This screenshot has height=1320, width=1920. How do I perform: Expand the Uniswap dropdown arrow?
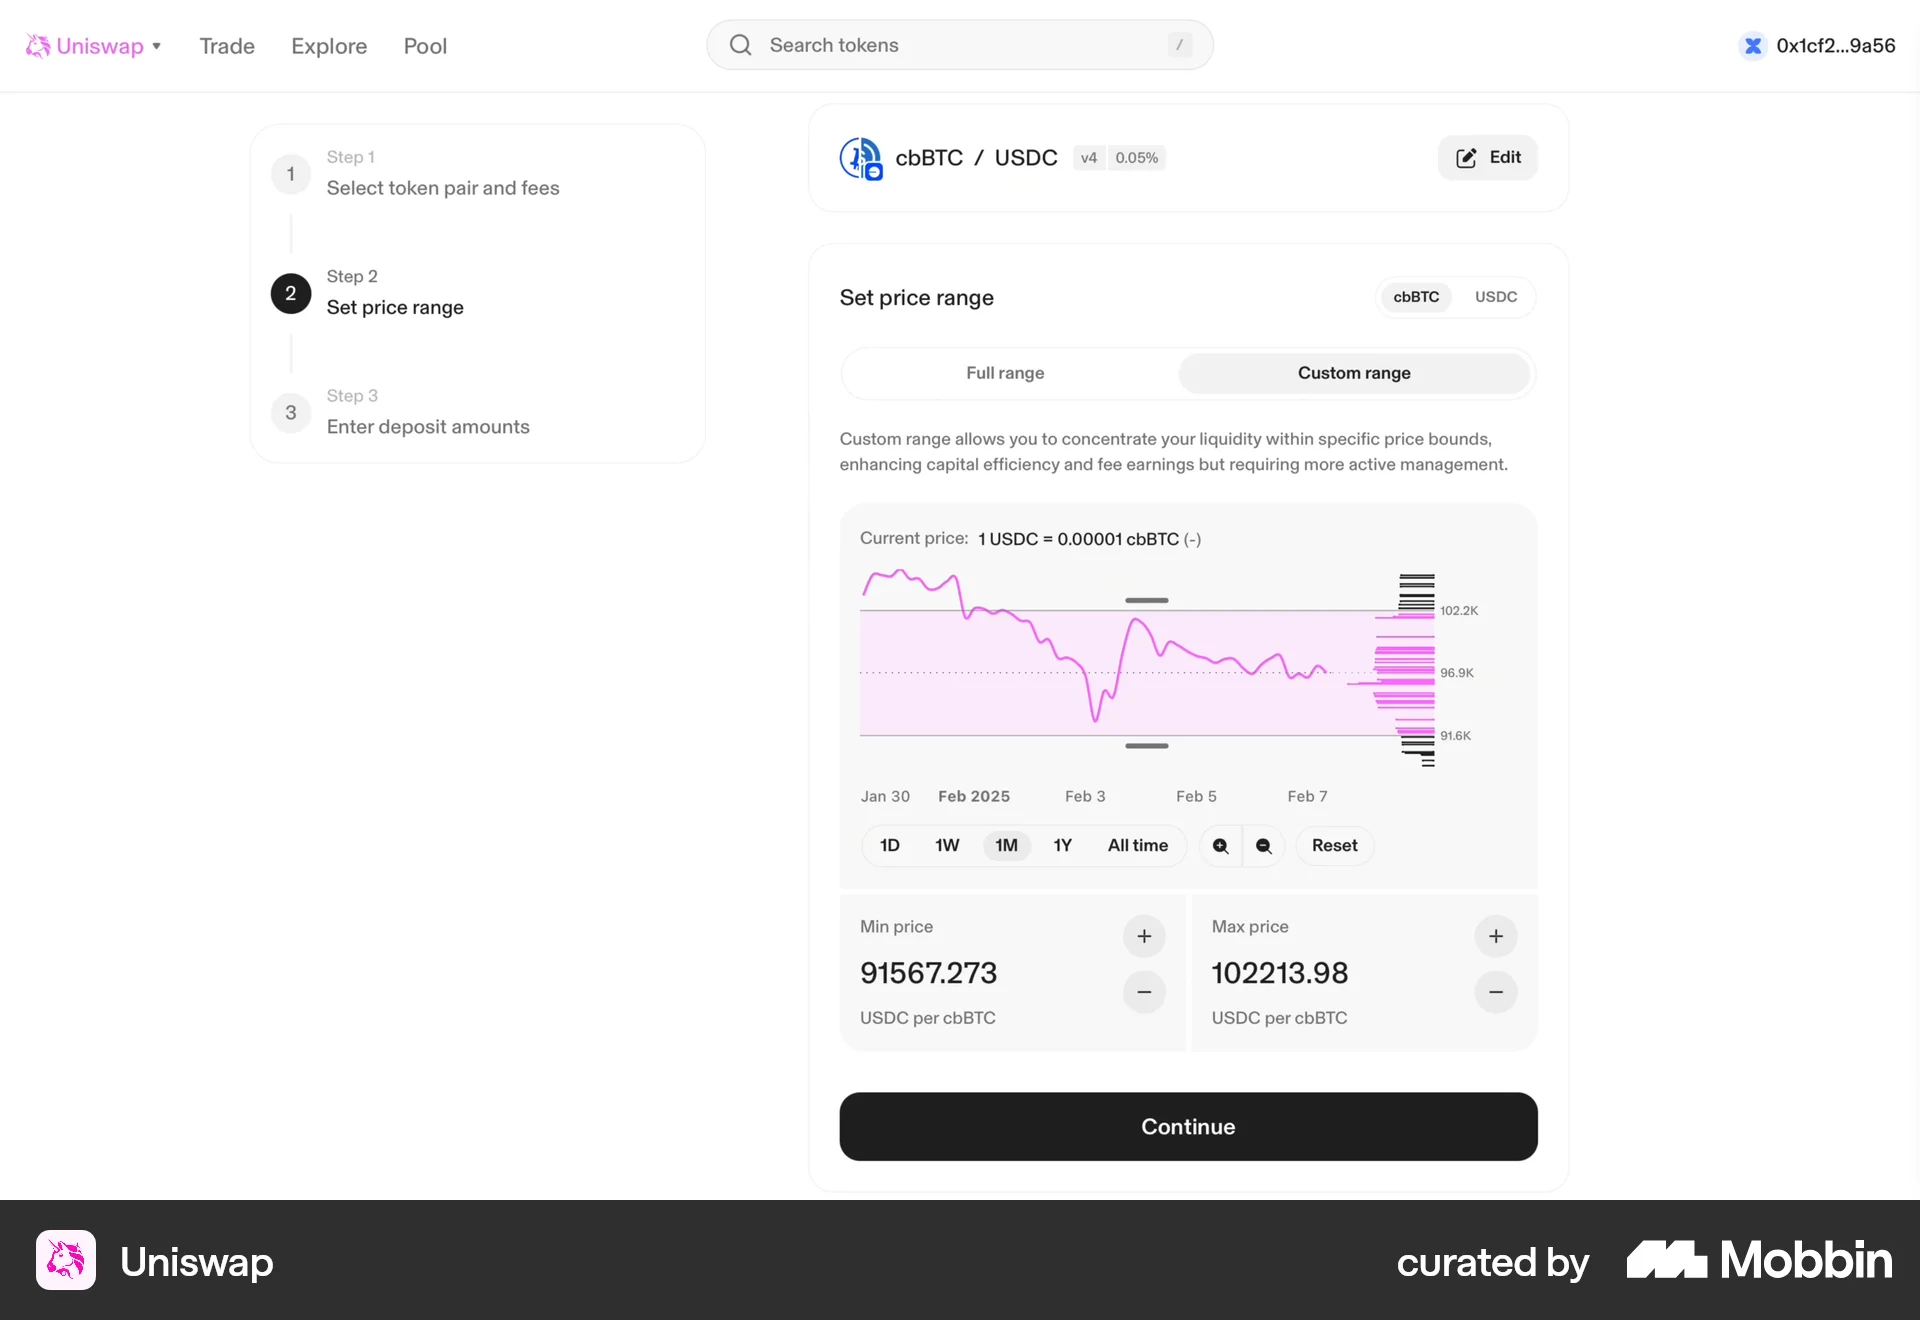(x=157, y=46)
